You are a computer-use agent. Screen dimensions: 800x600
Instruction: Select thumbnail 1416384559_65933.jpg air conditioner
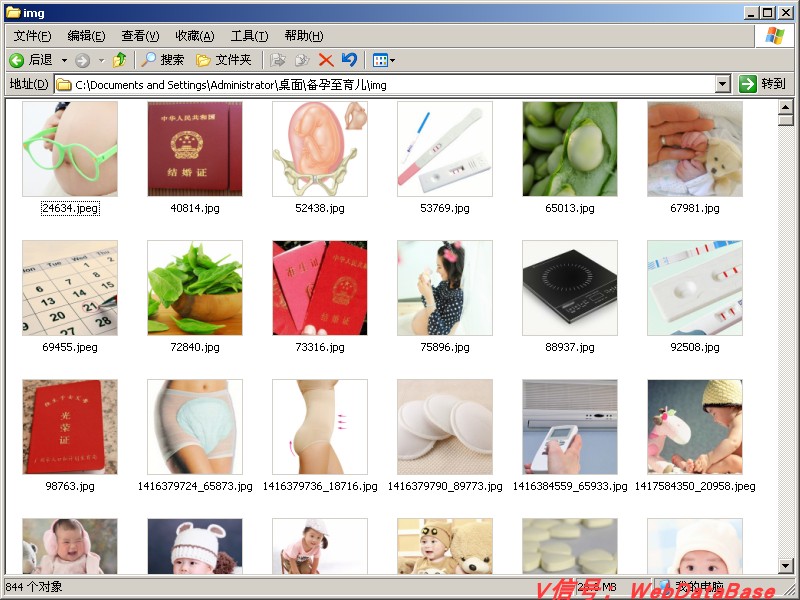pos(570,427)
